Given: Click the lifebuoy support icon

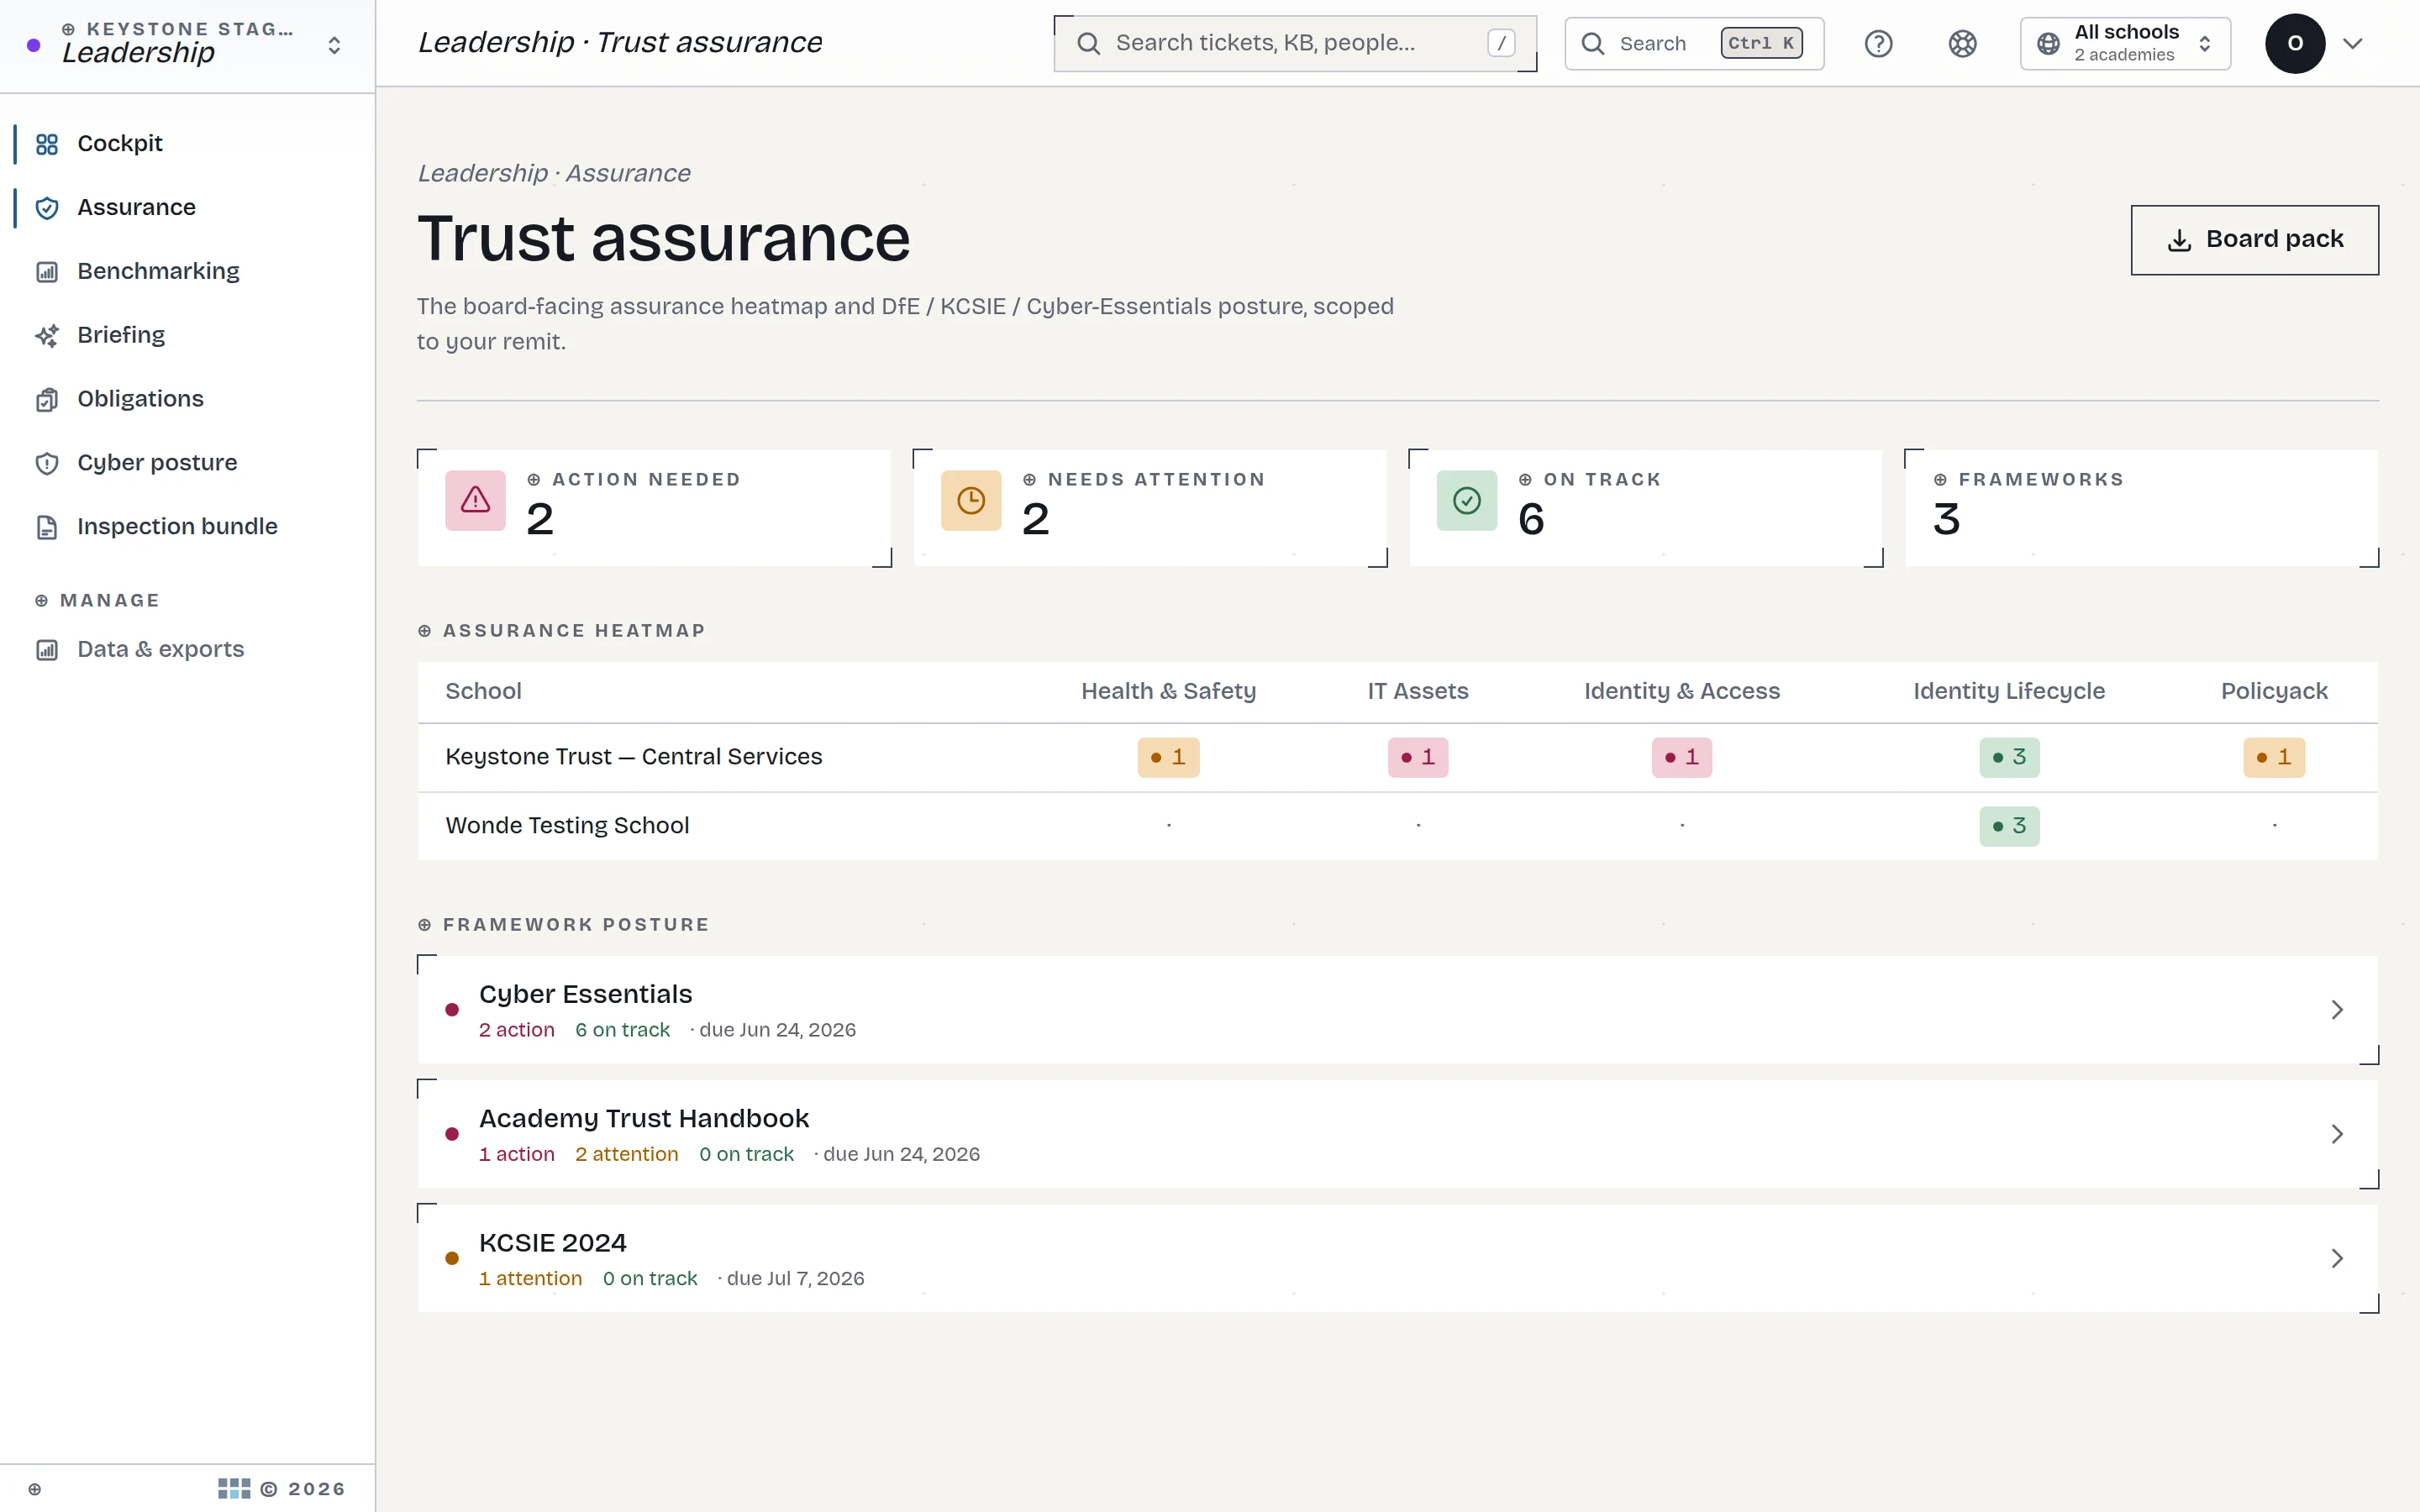Looking at the screenshot, I should [x=1962, y=44].
